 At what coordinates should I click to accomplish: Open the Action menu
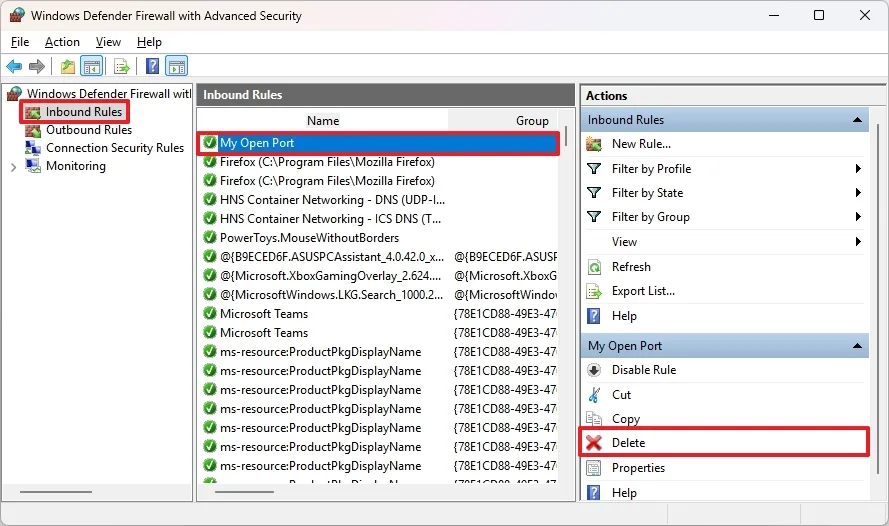pos(62,42)
